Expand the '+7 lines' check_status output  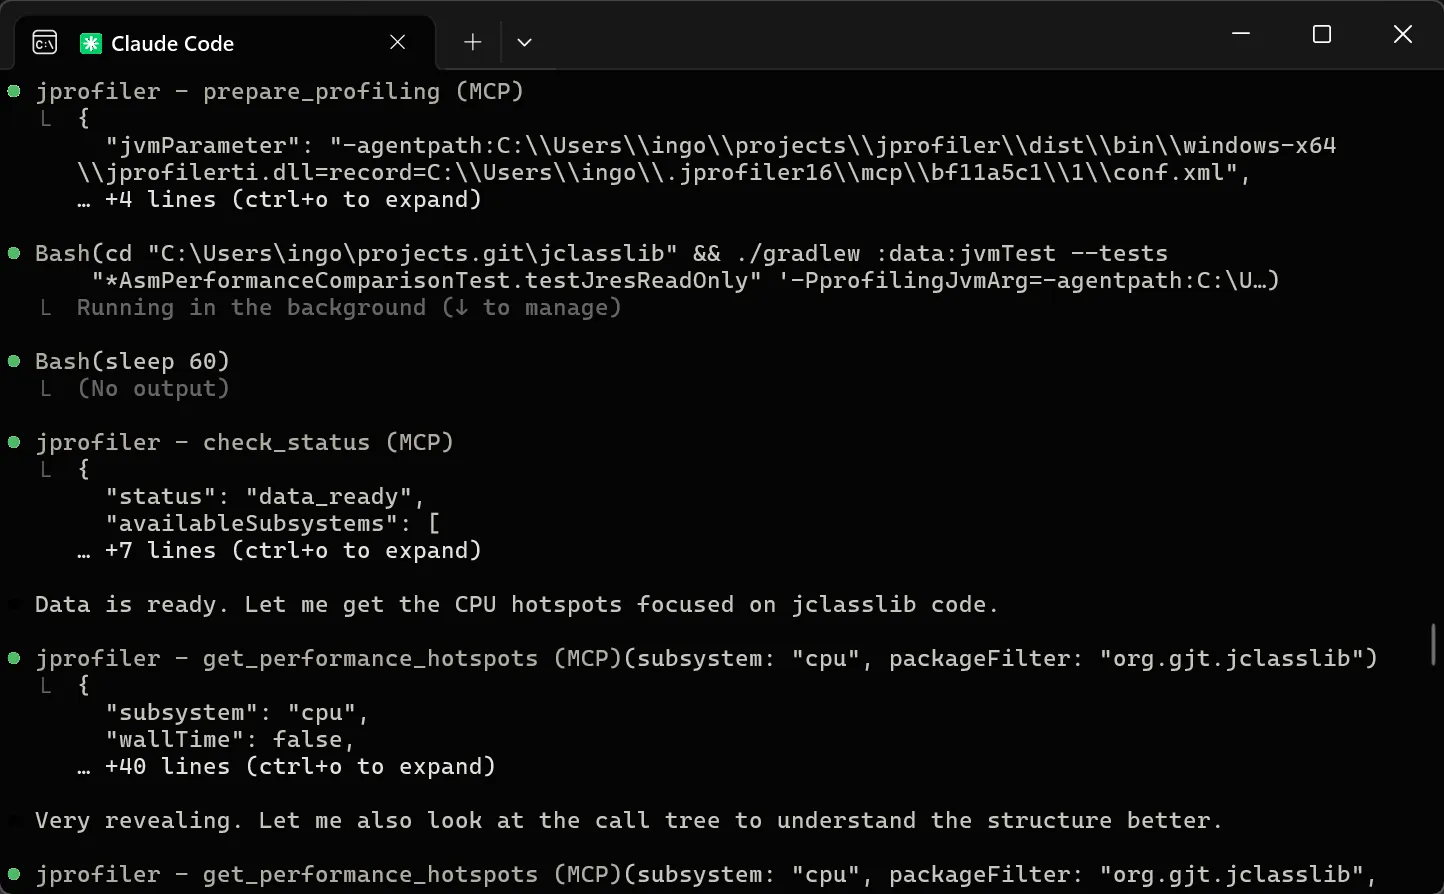(293, 549)
